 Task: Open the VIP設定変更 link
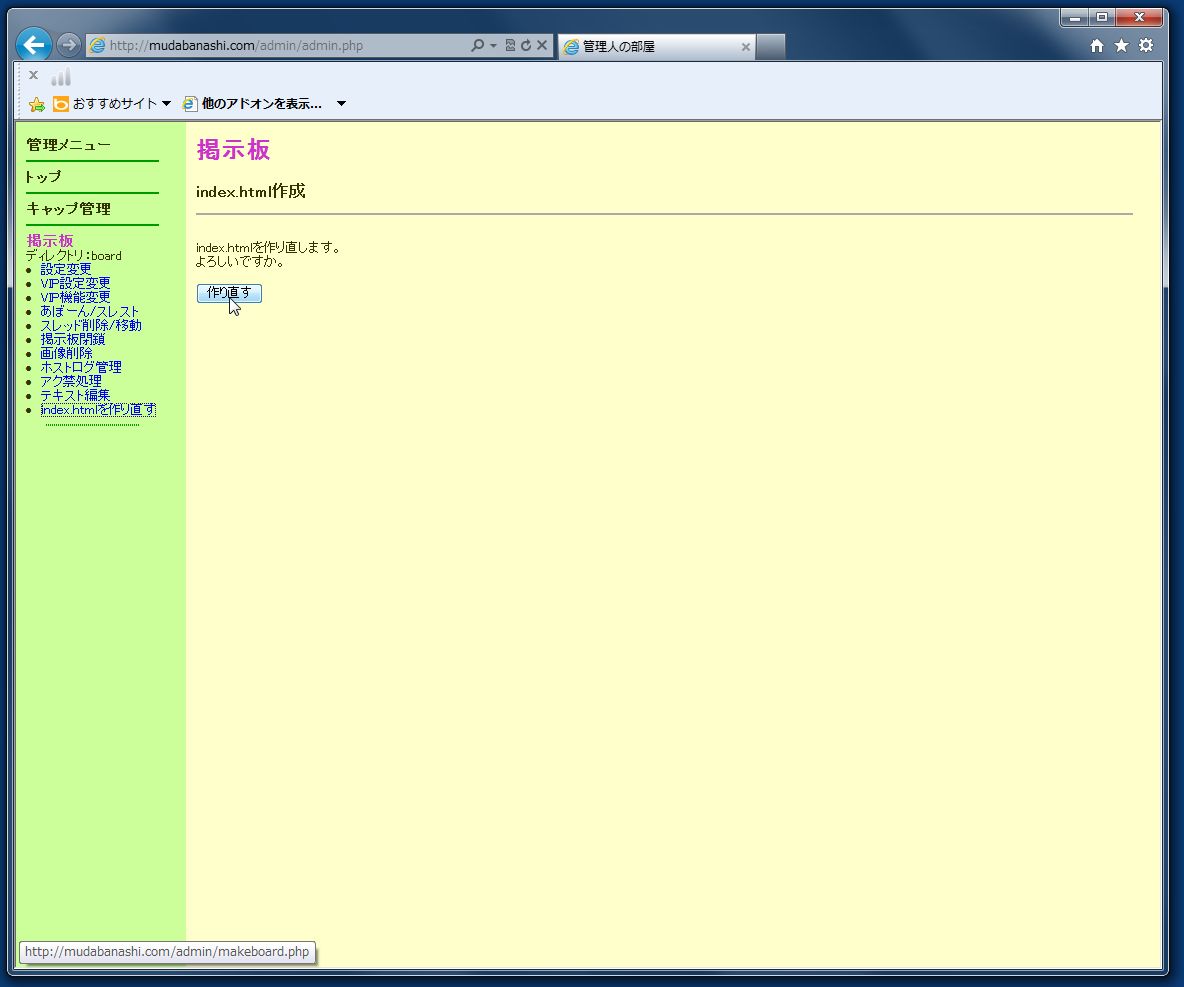[x=76, y=282]
